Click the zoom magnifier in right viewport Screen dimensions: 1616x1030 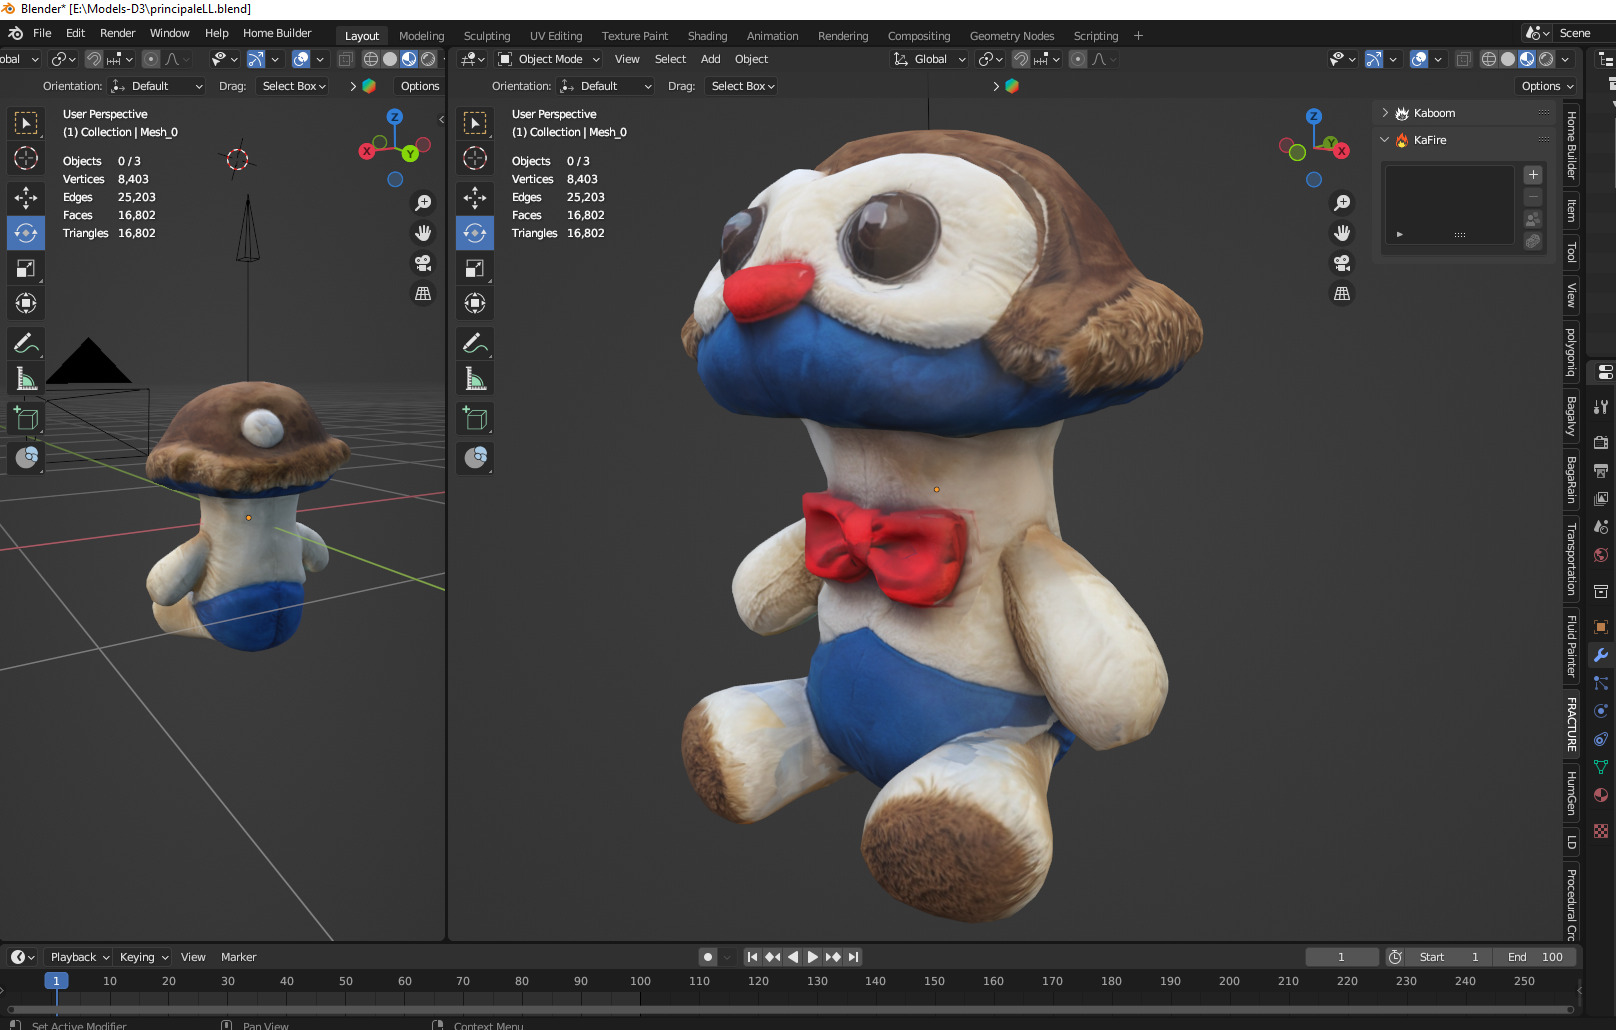coord(1342,203)
